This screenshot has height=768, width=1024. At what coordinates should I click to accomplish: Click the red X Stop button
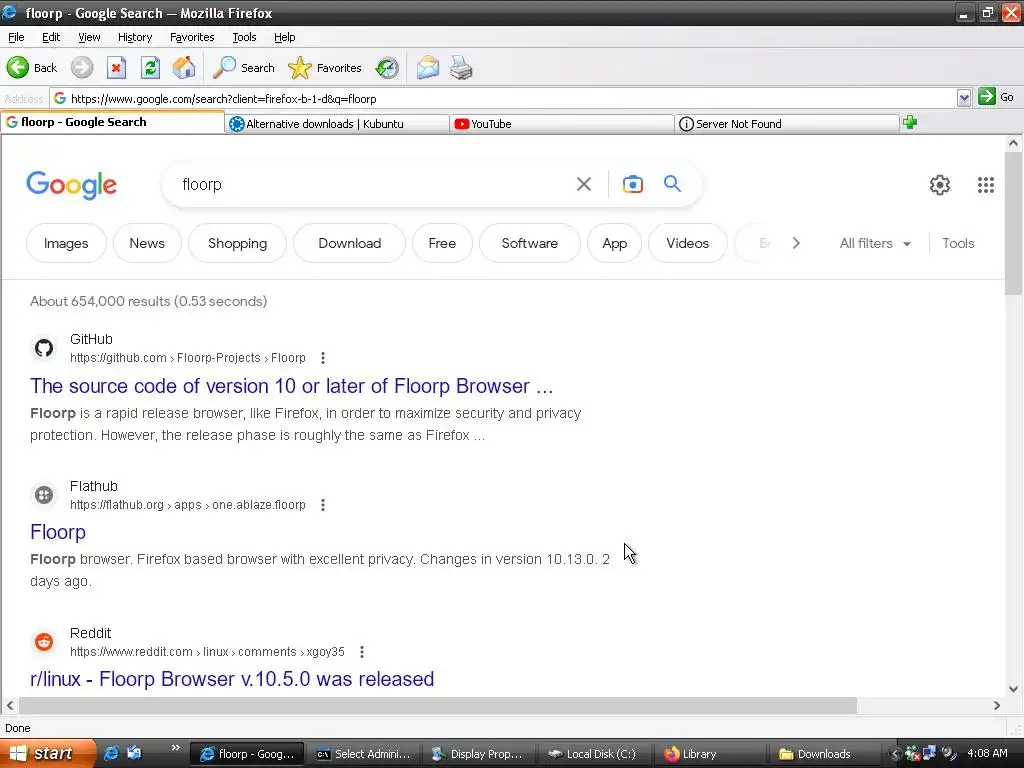coord(116,67)
